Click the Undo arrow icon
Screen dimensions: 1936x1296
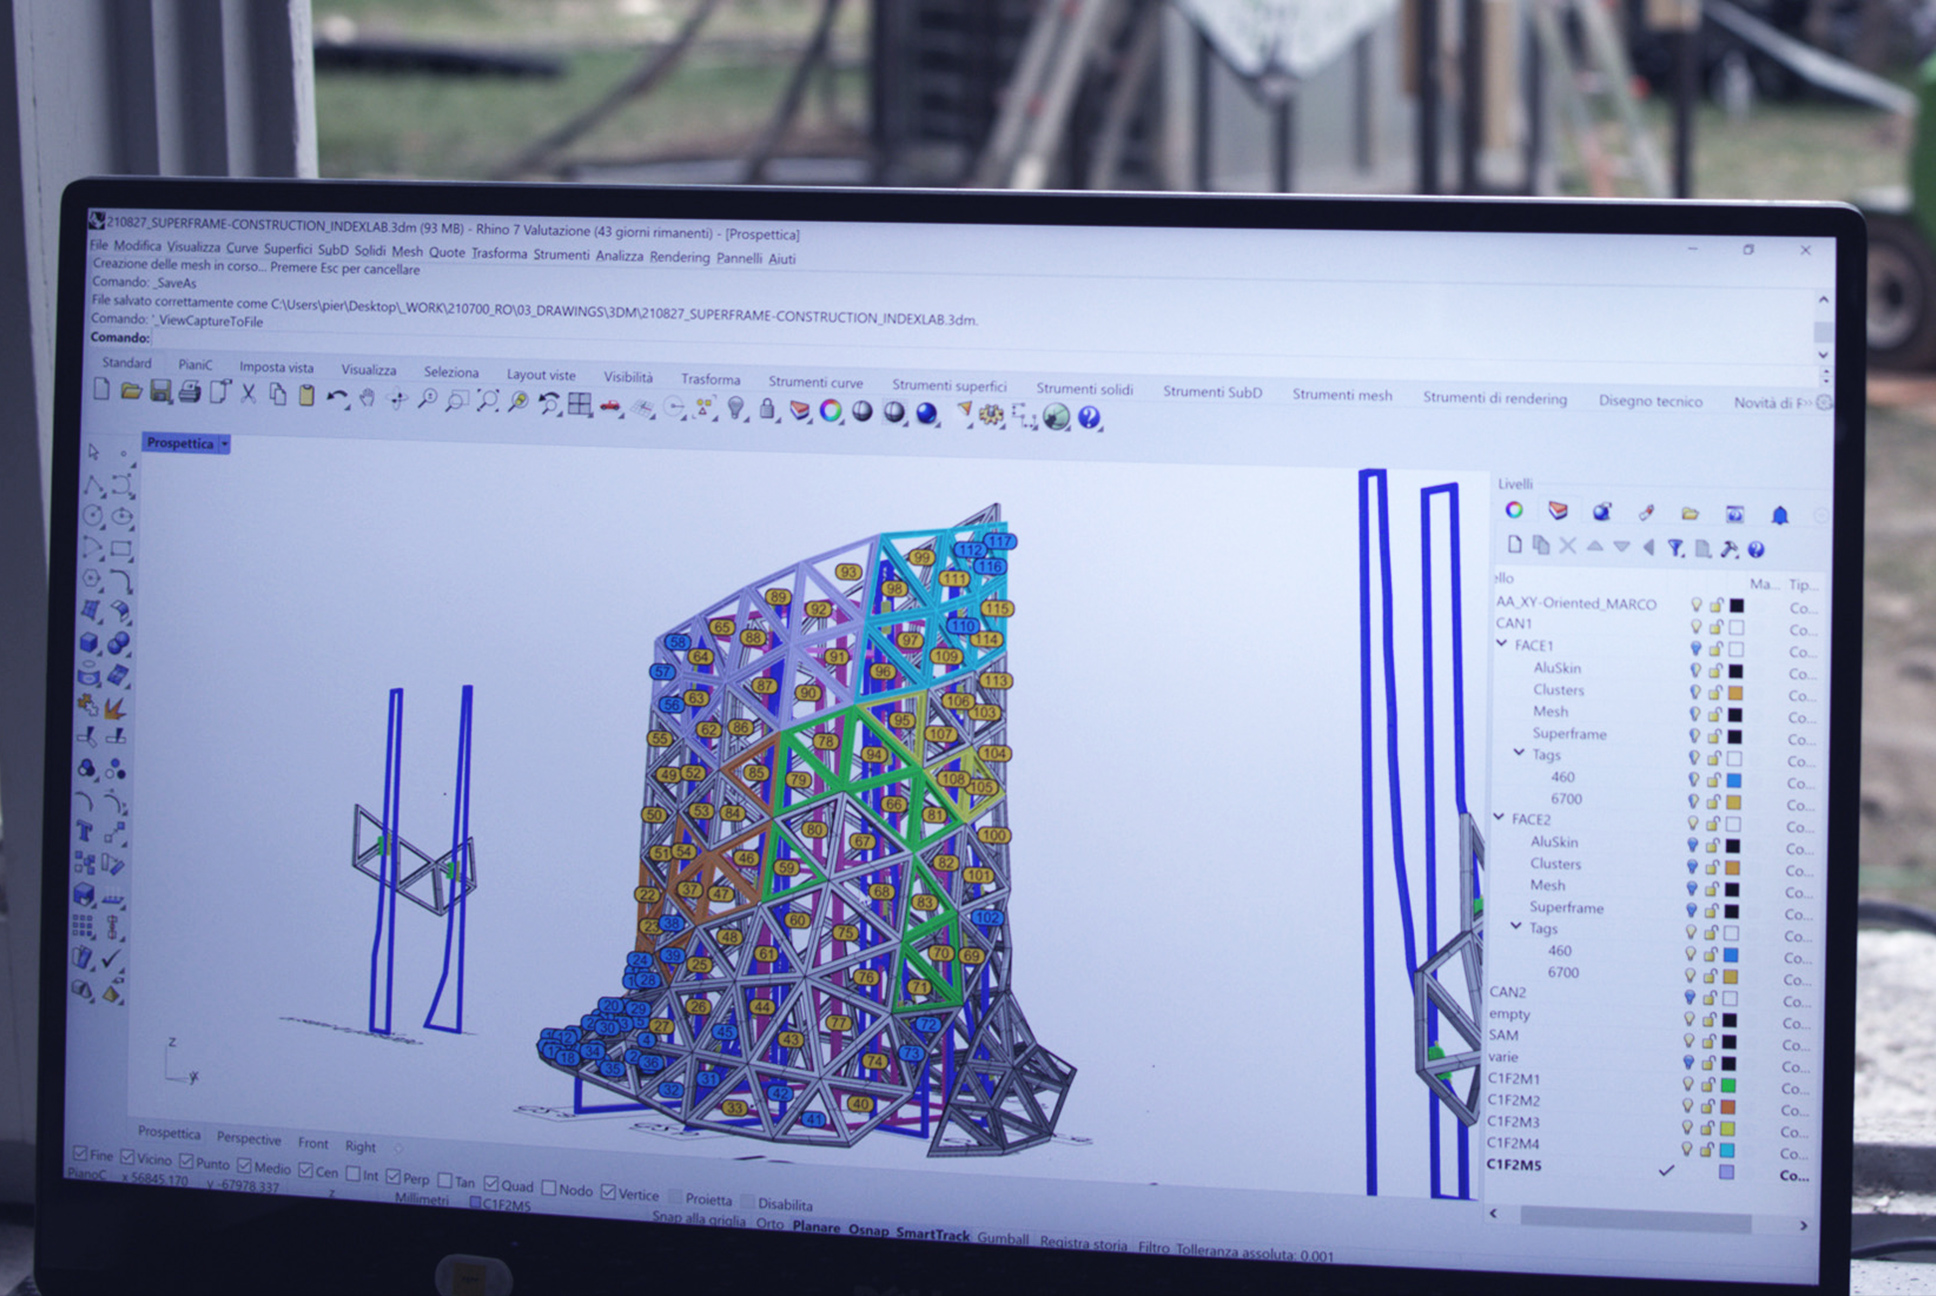tap(336, 398)
